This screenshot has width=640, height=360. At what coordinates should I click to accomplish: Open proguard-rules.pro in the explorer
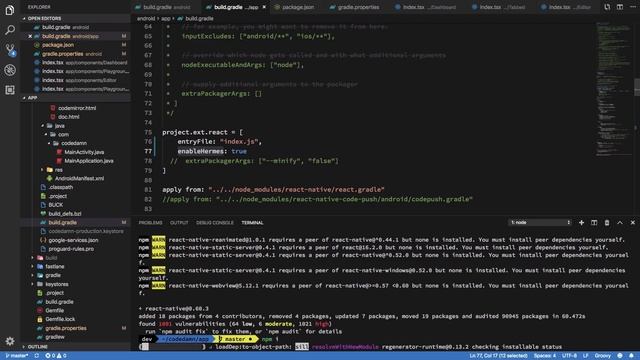pos(71,249)
